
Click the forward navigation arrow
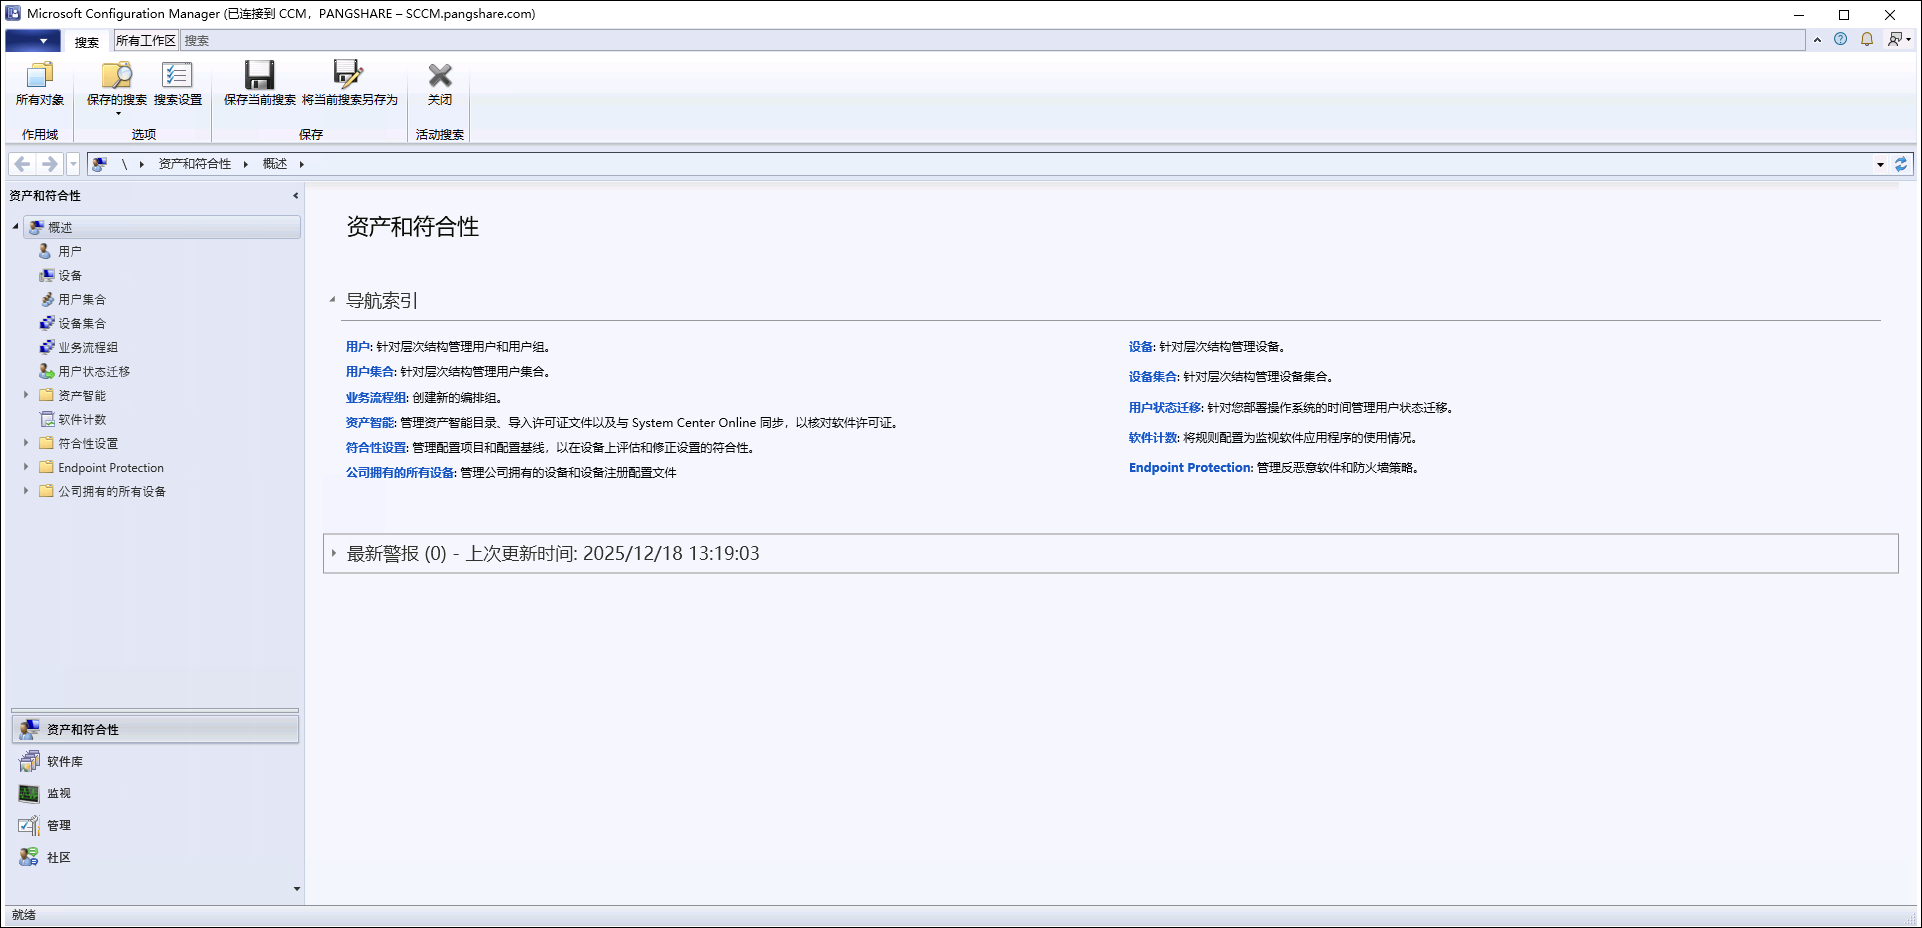coord(49,164)
